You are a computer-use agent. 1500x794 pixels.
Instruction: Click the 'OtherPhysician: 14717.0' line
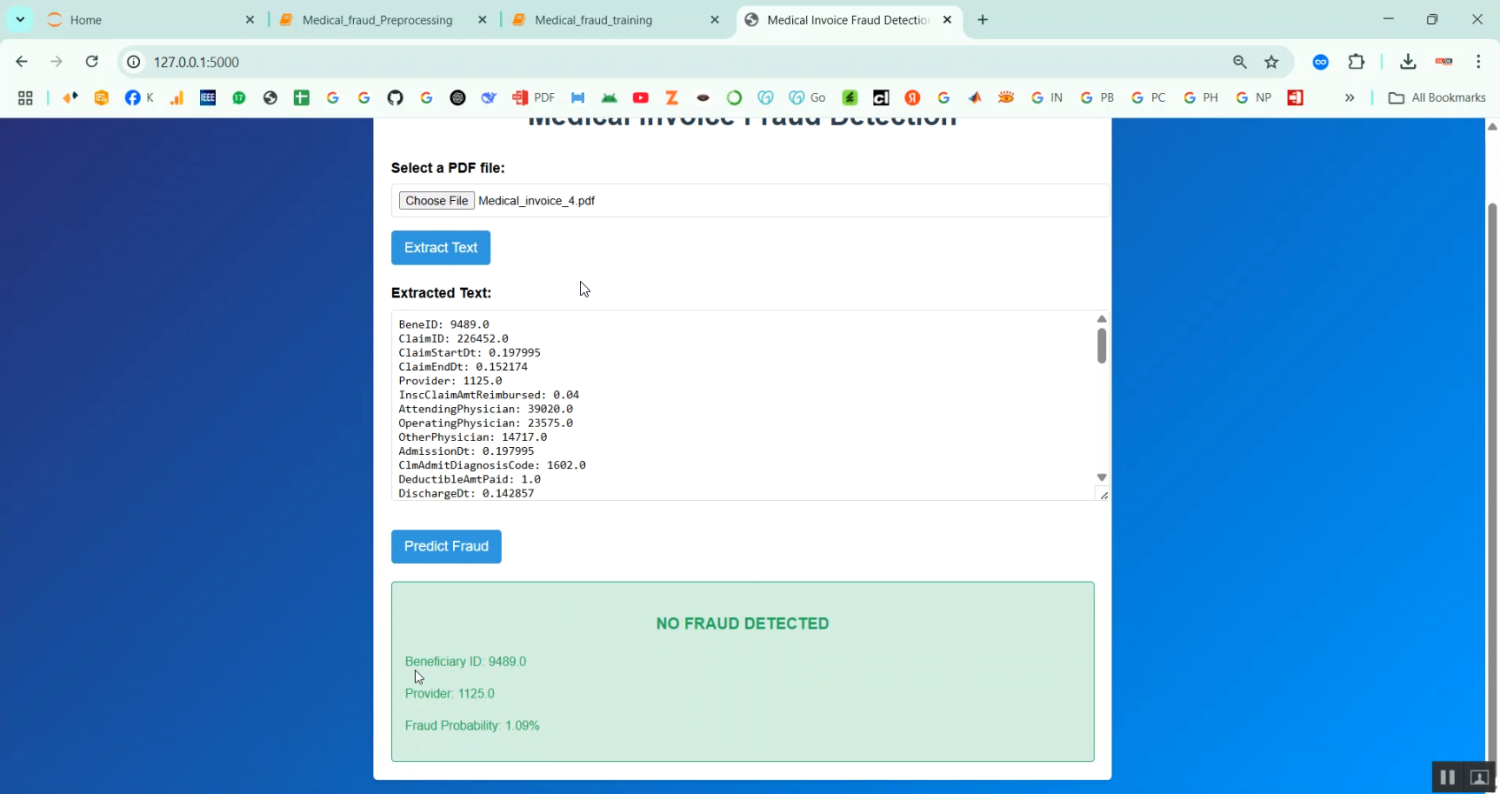[473, 437]
